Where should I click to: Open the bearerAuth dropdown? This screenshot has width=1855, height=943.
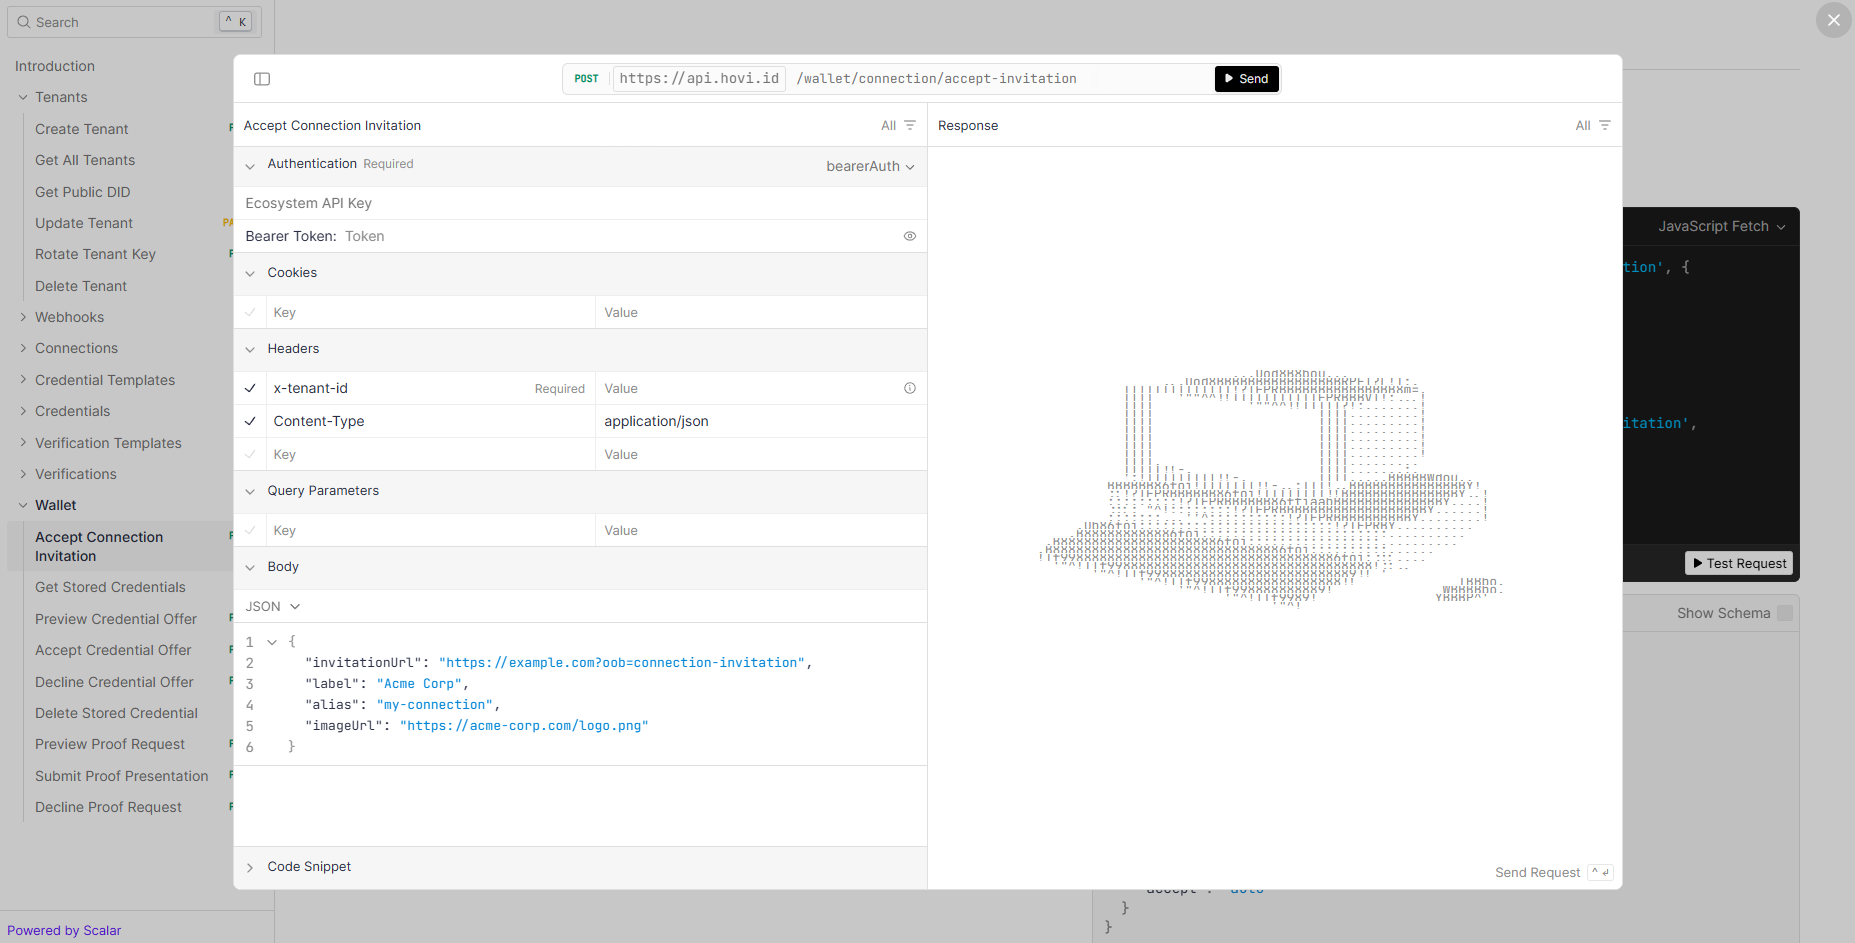click(x=870, y=166)
